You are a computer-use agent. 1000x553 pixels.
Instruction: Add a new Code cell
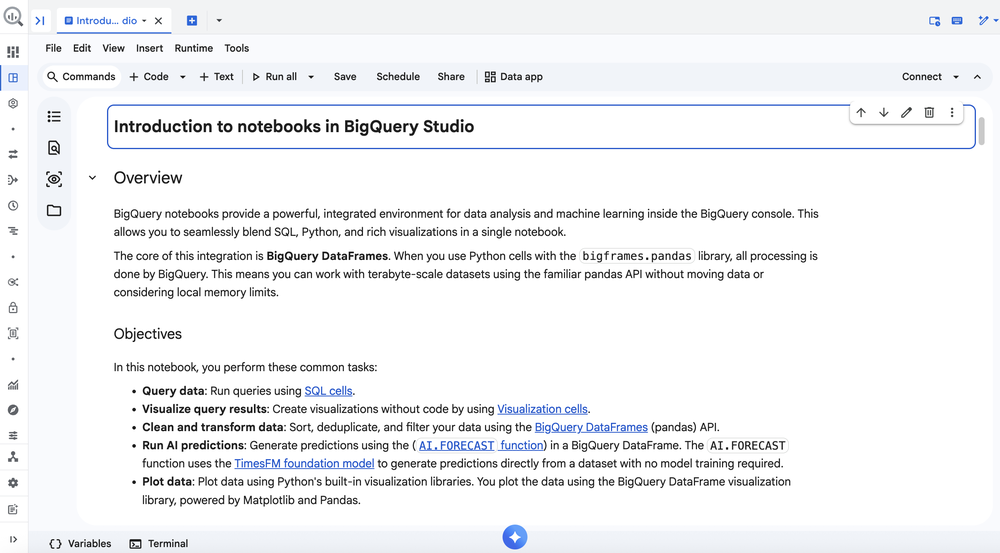149,77
